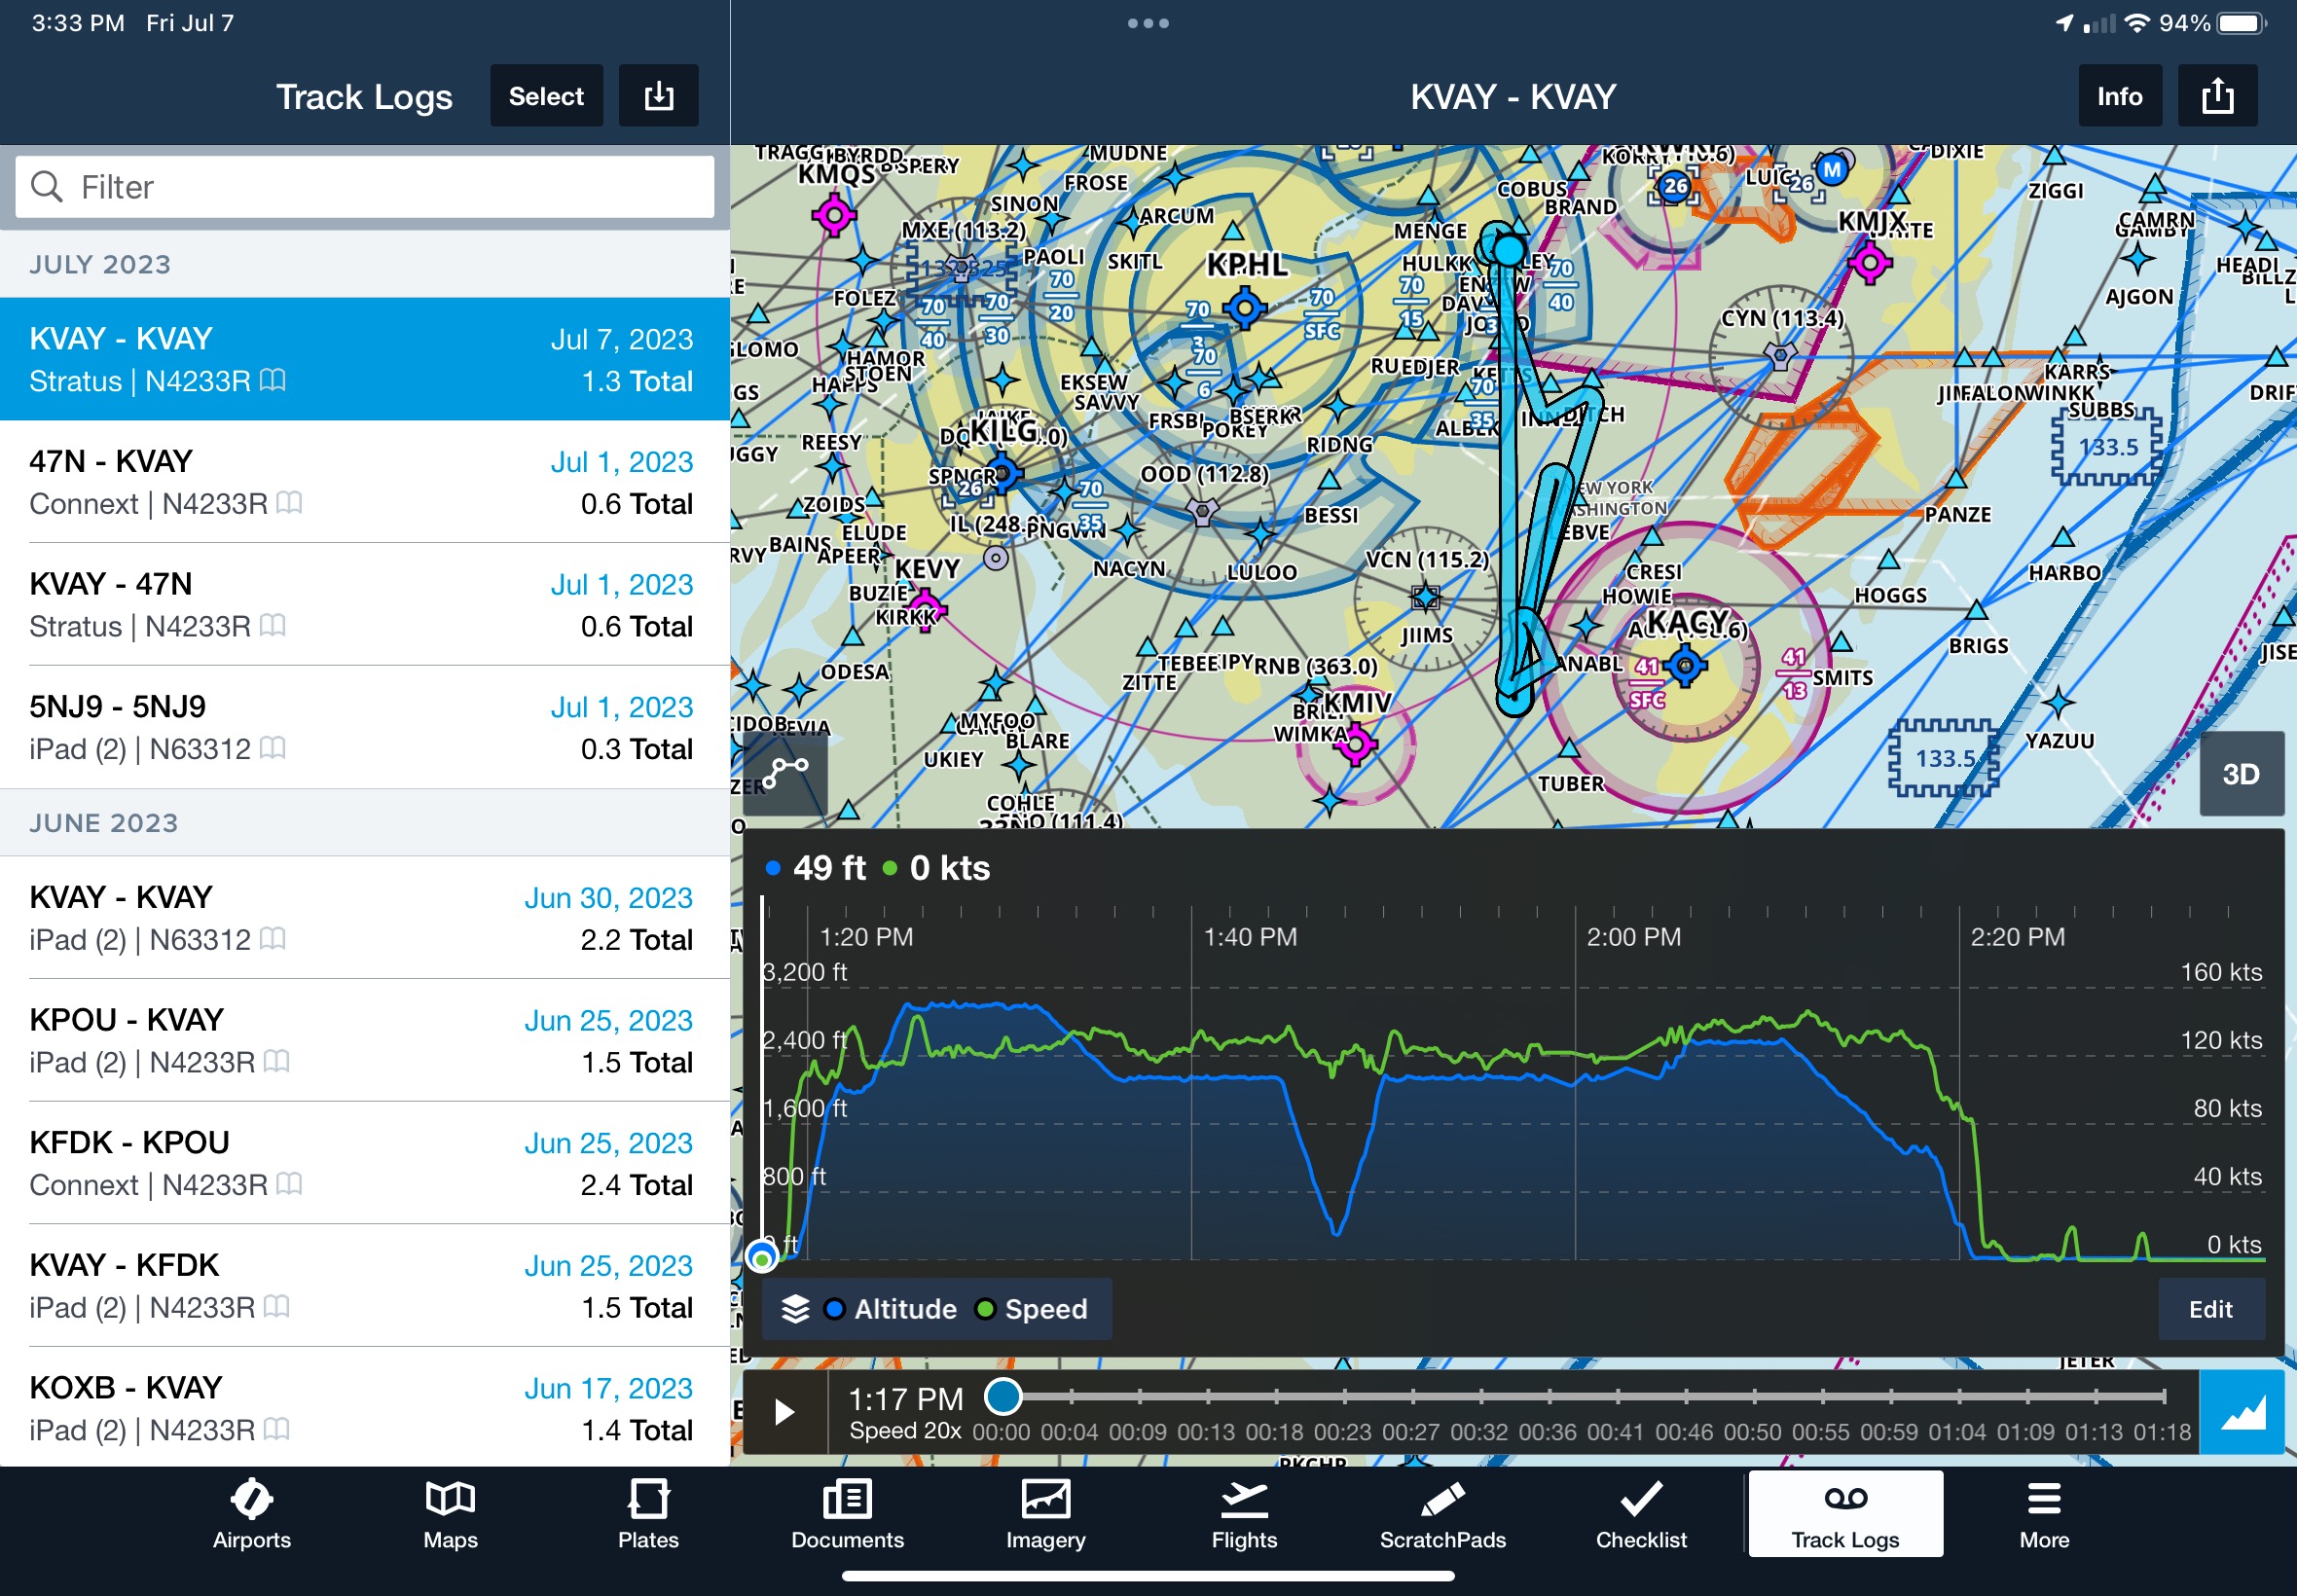Click the Select button
This screenshot has width=2297, height=1596.
[x=546, y=96]
